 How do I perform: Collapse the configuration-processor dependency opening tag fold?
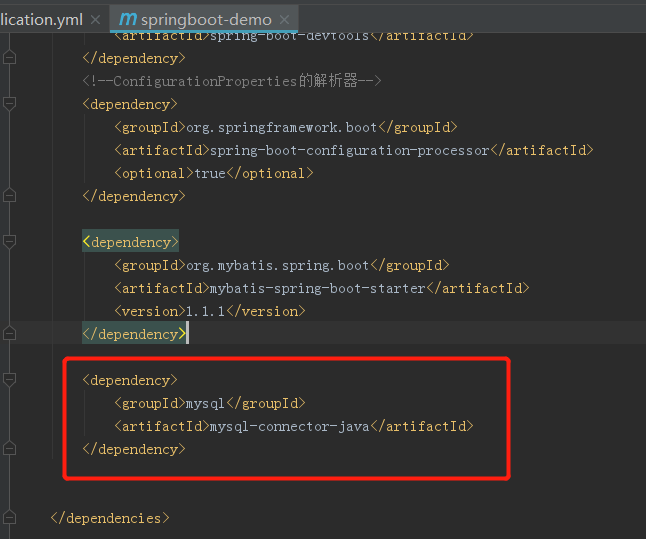[x=10, y=104]
